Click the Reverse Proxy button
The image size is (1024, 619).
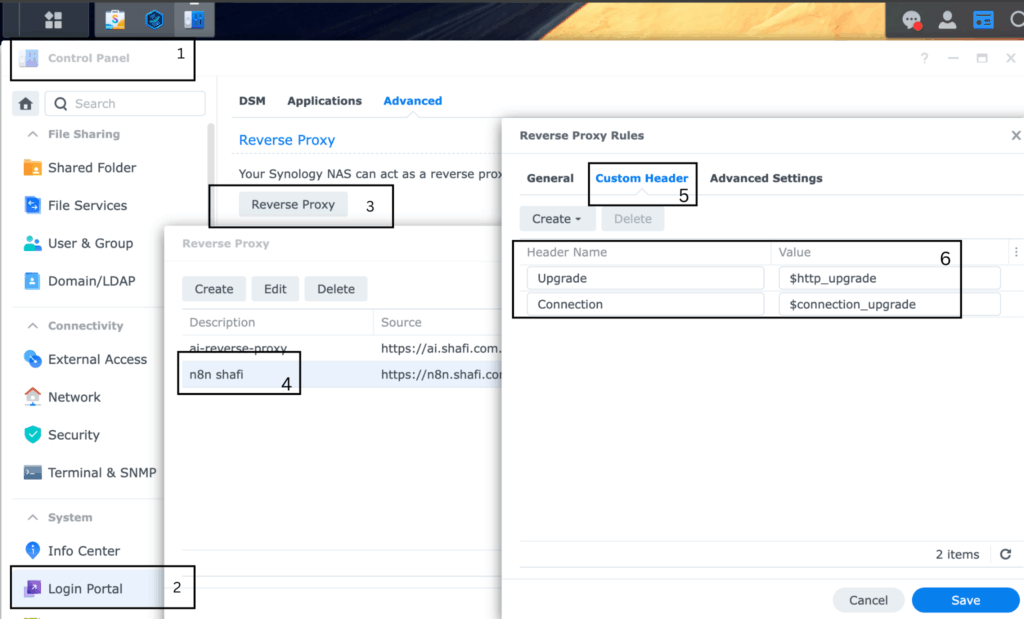pos(293,204)
